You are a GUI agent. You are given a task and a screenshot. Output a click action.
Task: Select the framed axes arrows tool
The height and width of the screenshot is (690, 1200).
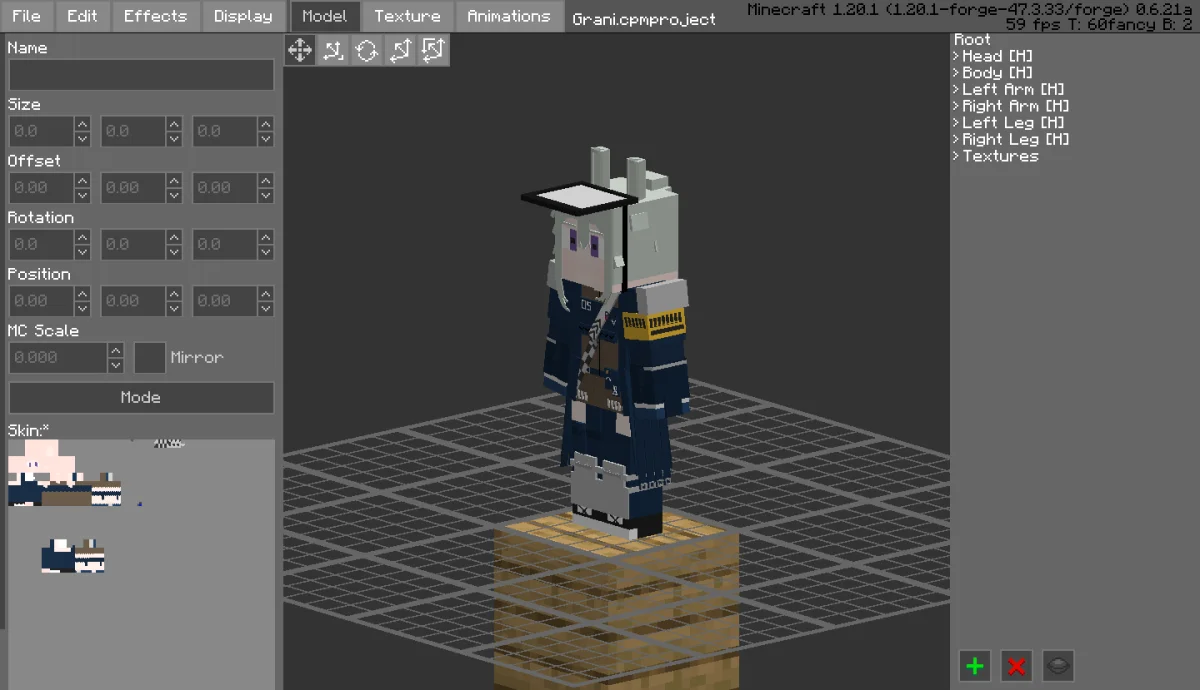[x=433, y=51]
